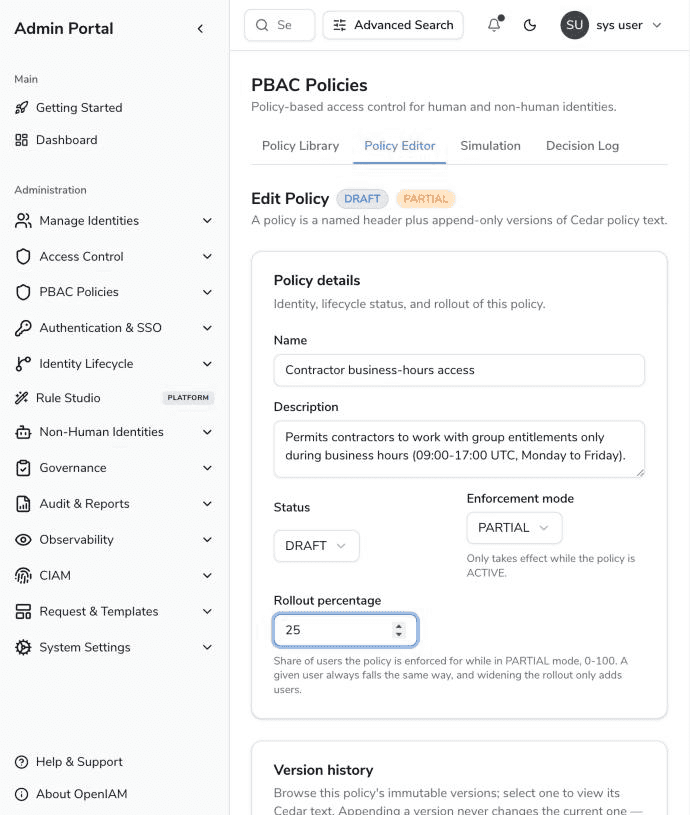Open the sys user account menu
Screen dimensions: 690x815
tap(611, 25)
